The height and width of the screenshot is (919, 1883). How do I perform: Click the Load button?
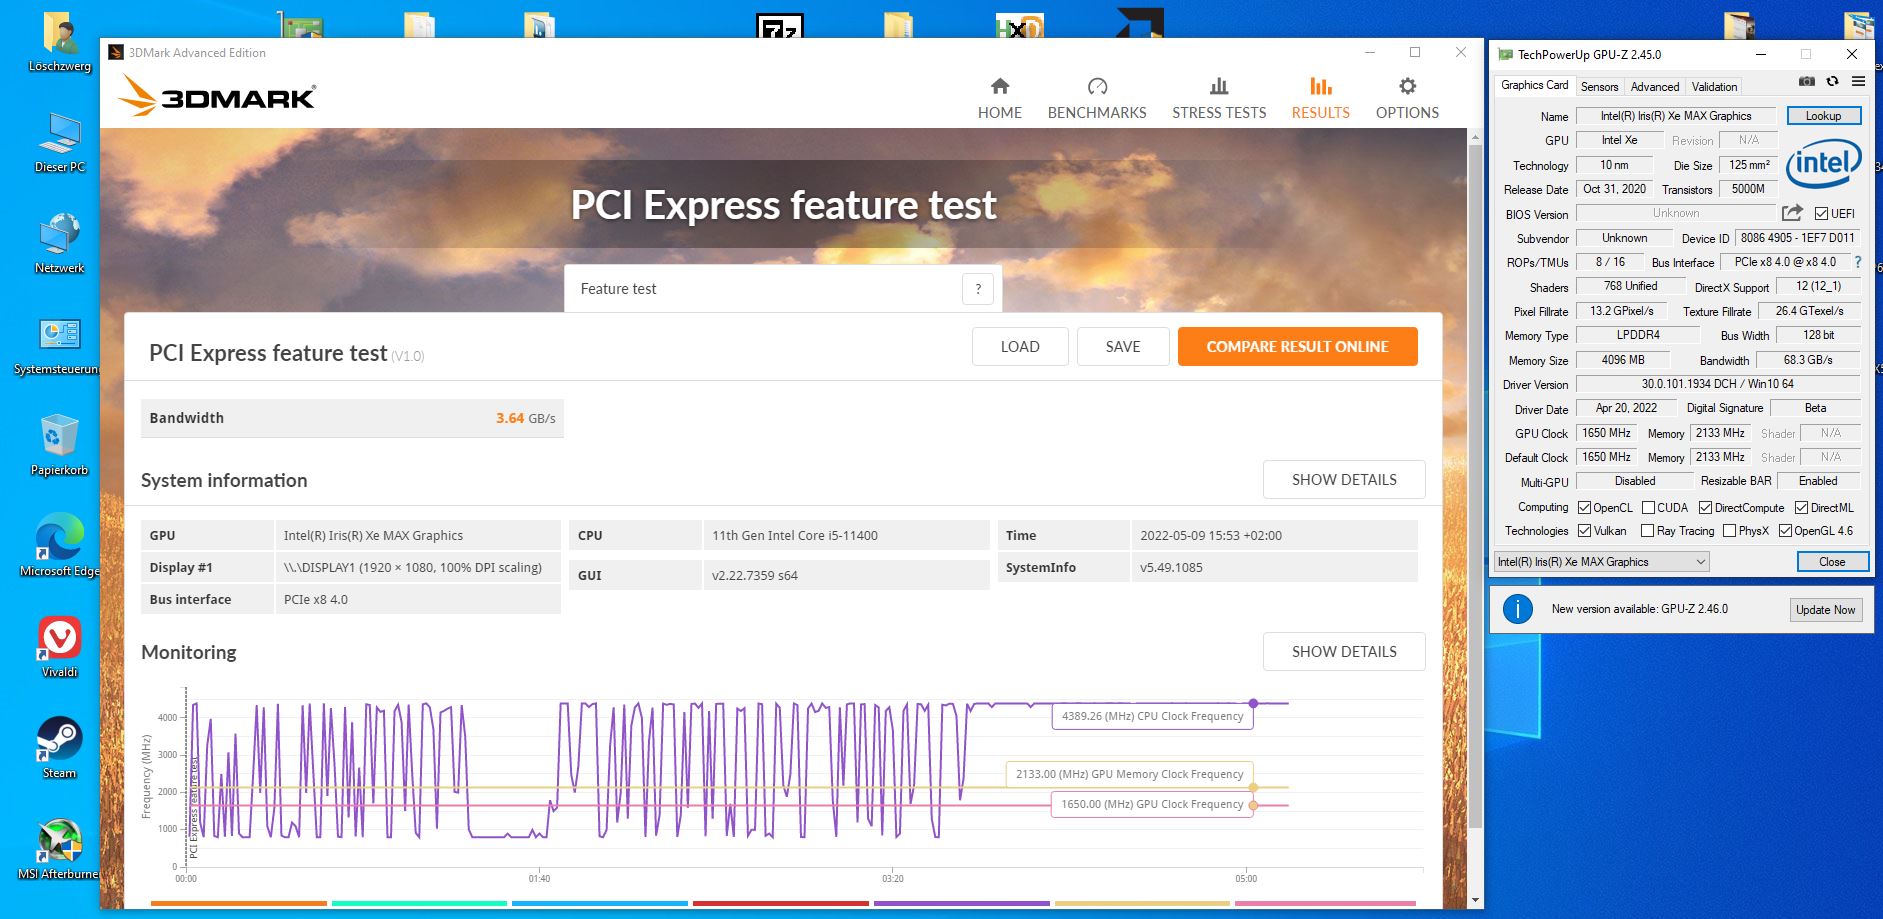[x=1020, y=347]
